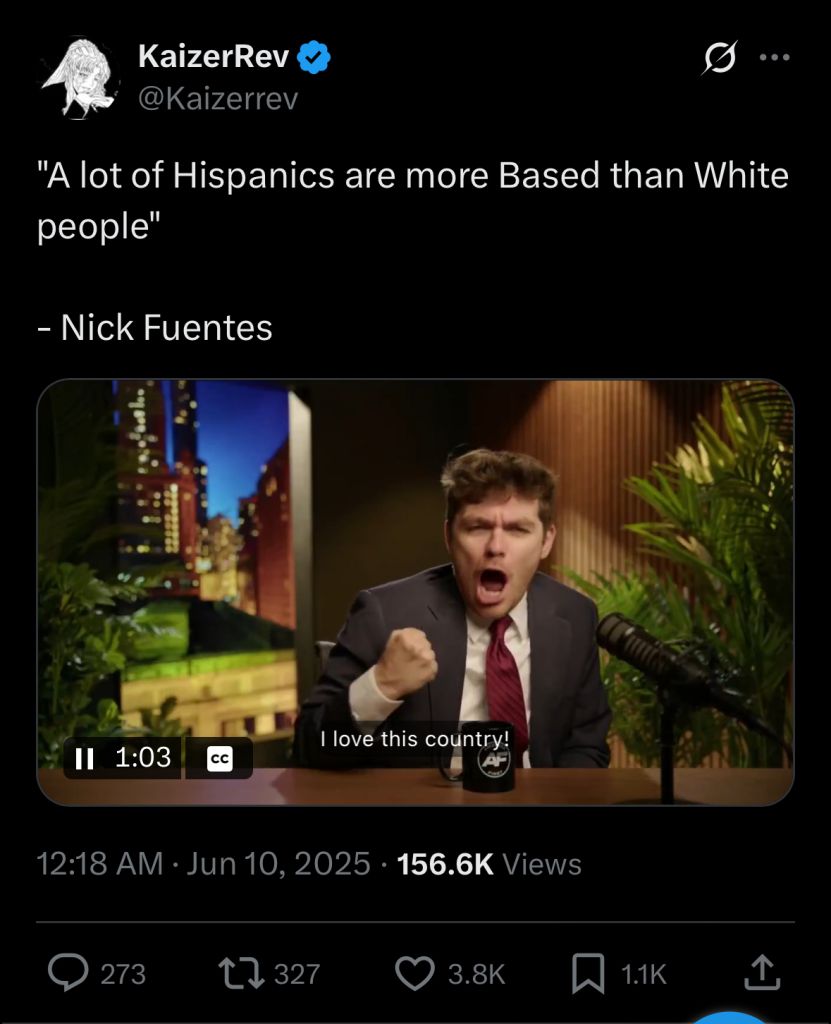The width and height of the screenshot is (831, 1024).
Task: Open the @Kaizerrev handle link
Action: coord(218,99)
